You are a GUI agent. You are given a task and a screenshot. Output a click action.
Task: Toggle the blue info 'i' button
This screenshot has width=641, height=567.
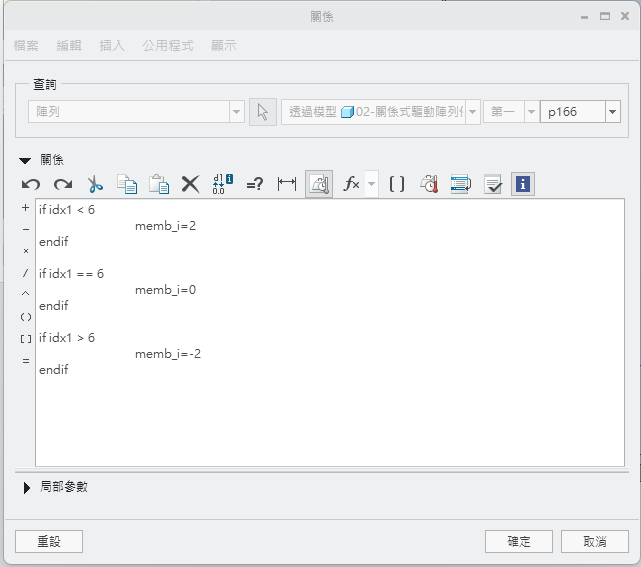point(523,184)
